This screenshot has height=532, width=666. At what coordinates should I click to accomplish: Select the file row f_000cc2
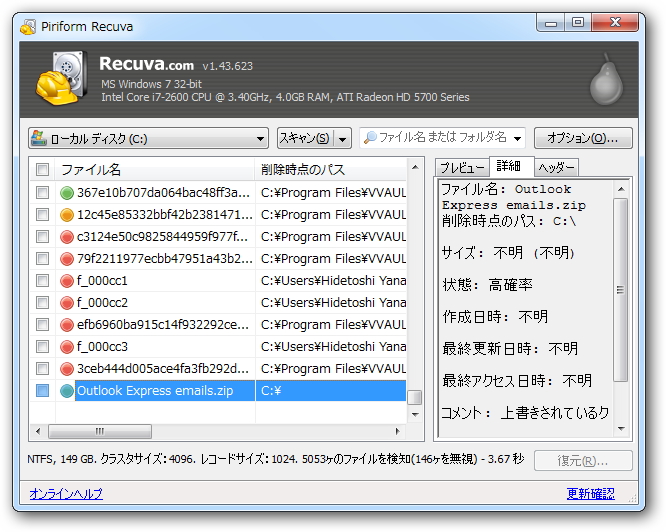click(x=218, y=303)
